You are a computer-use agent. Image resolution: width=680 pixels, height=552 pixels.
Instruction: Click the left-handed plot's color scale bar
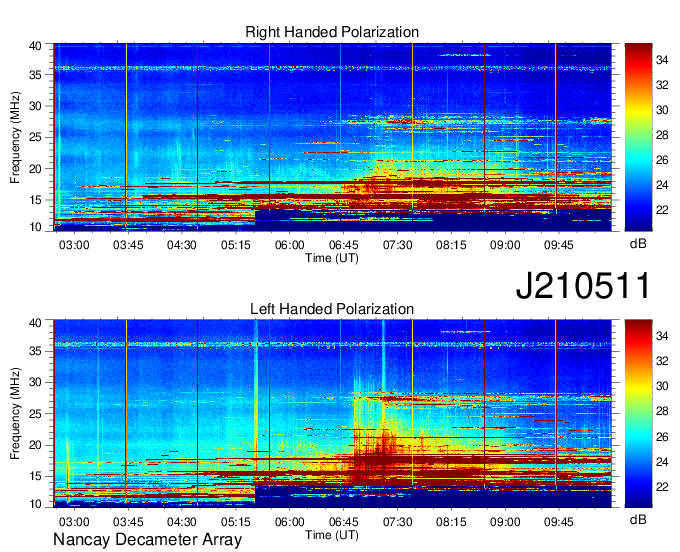pyautogui.click(x=638, y=414)
